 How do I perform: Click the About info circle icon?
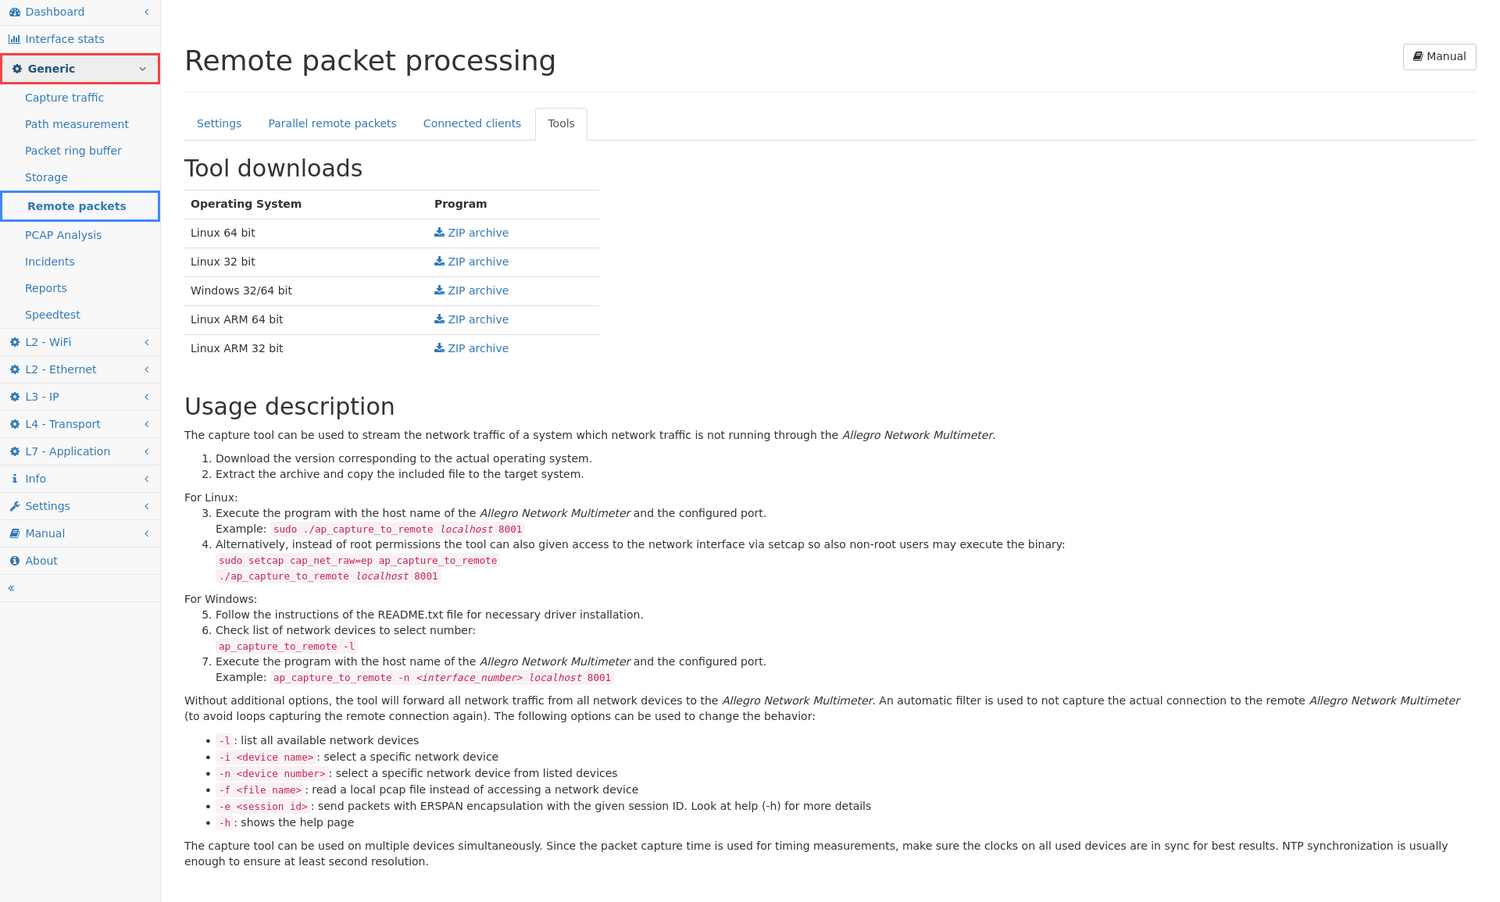15,561
